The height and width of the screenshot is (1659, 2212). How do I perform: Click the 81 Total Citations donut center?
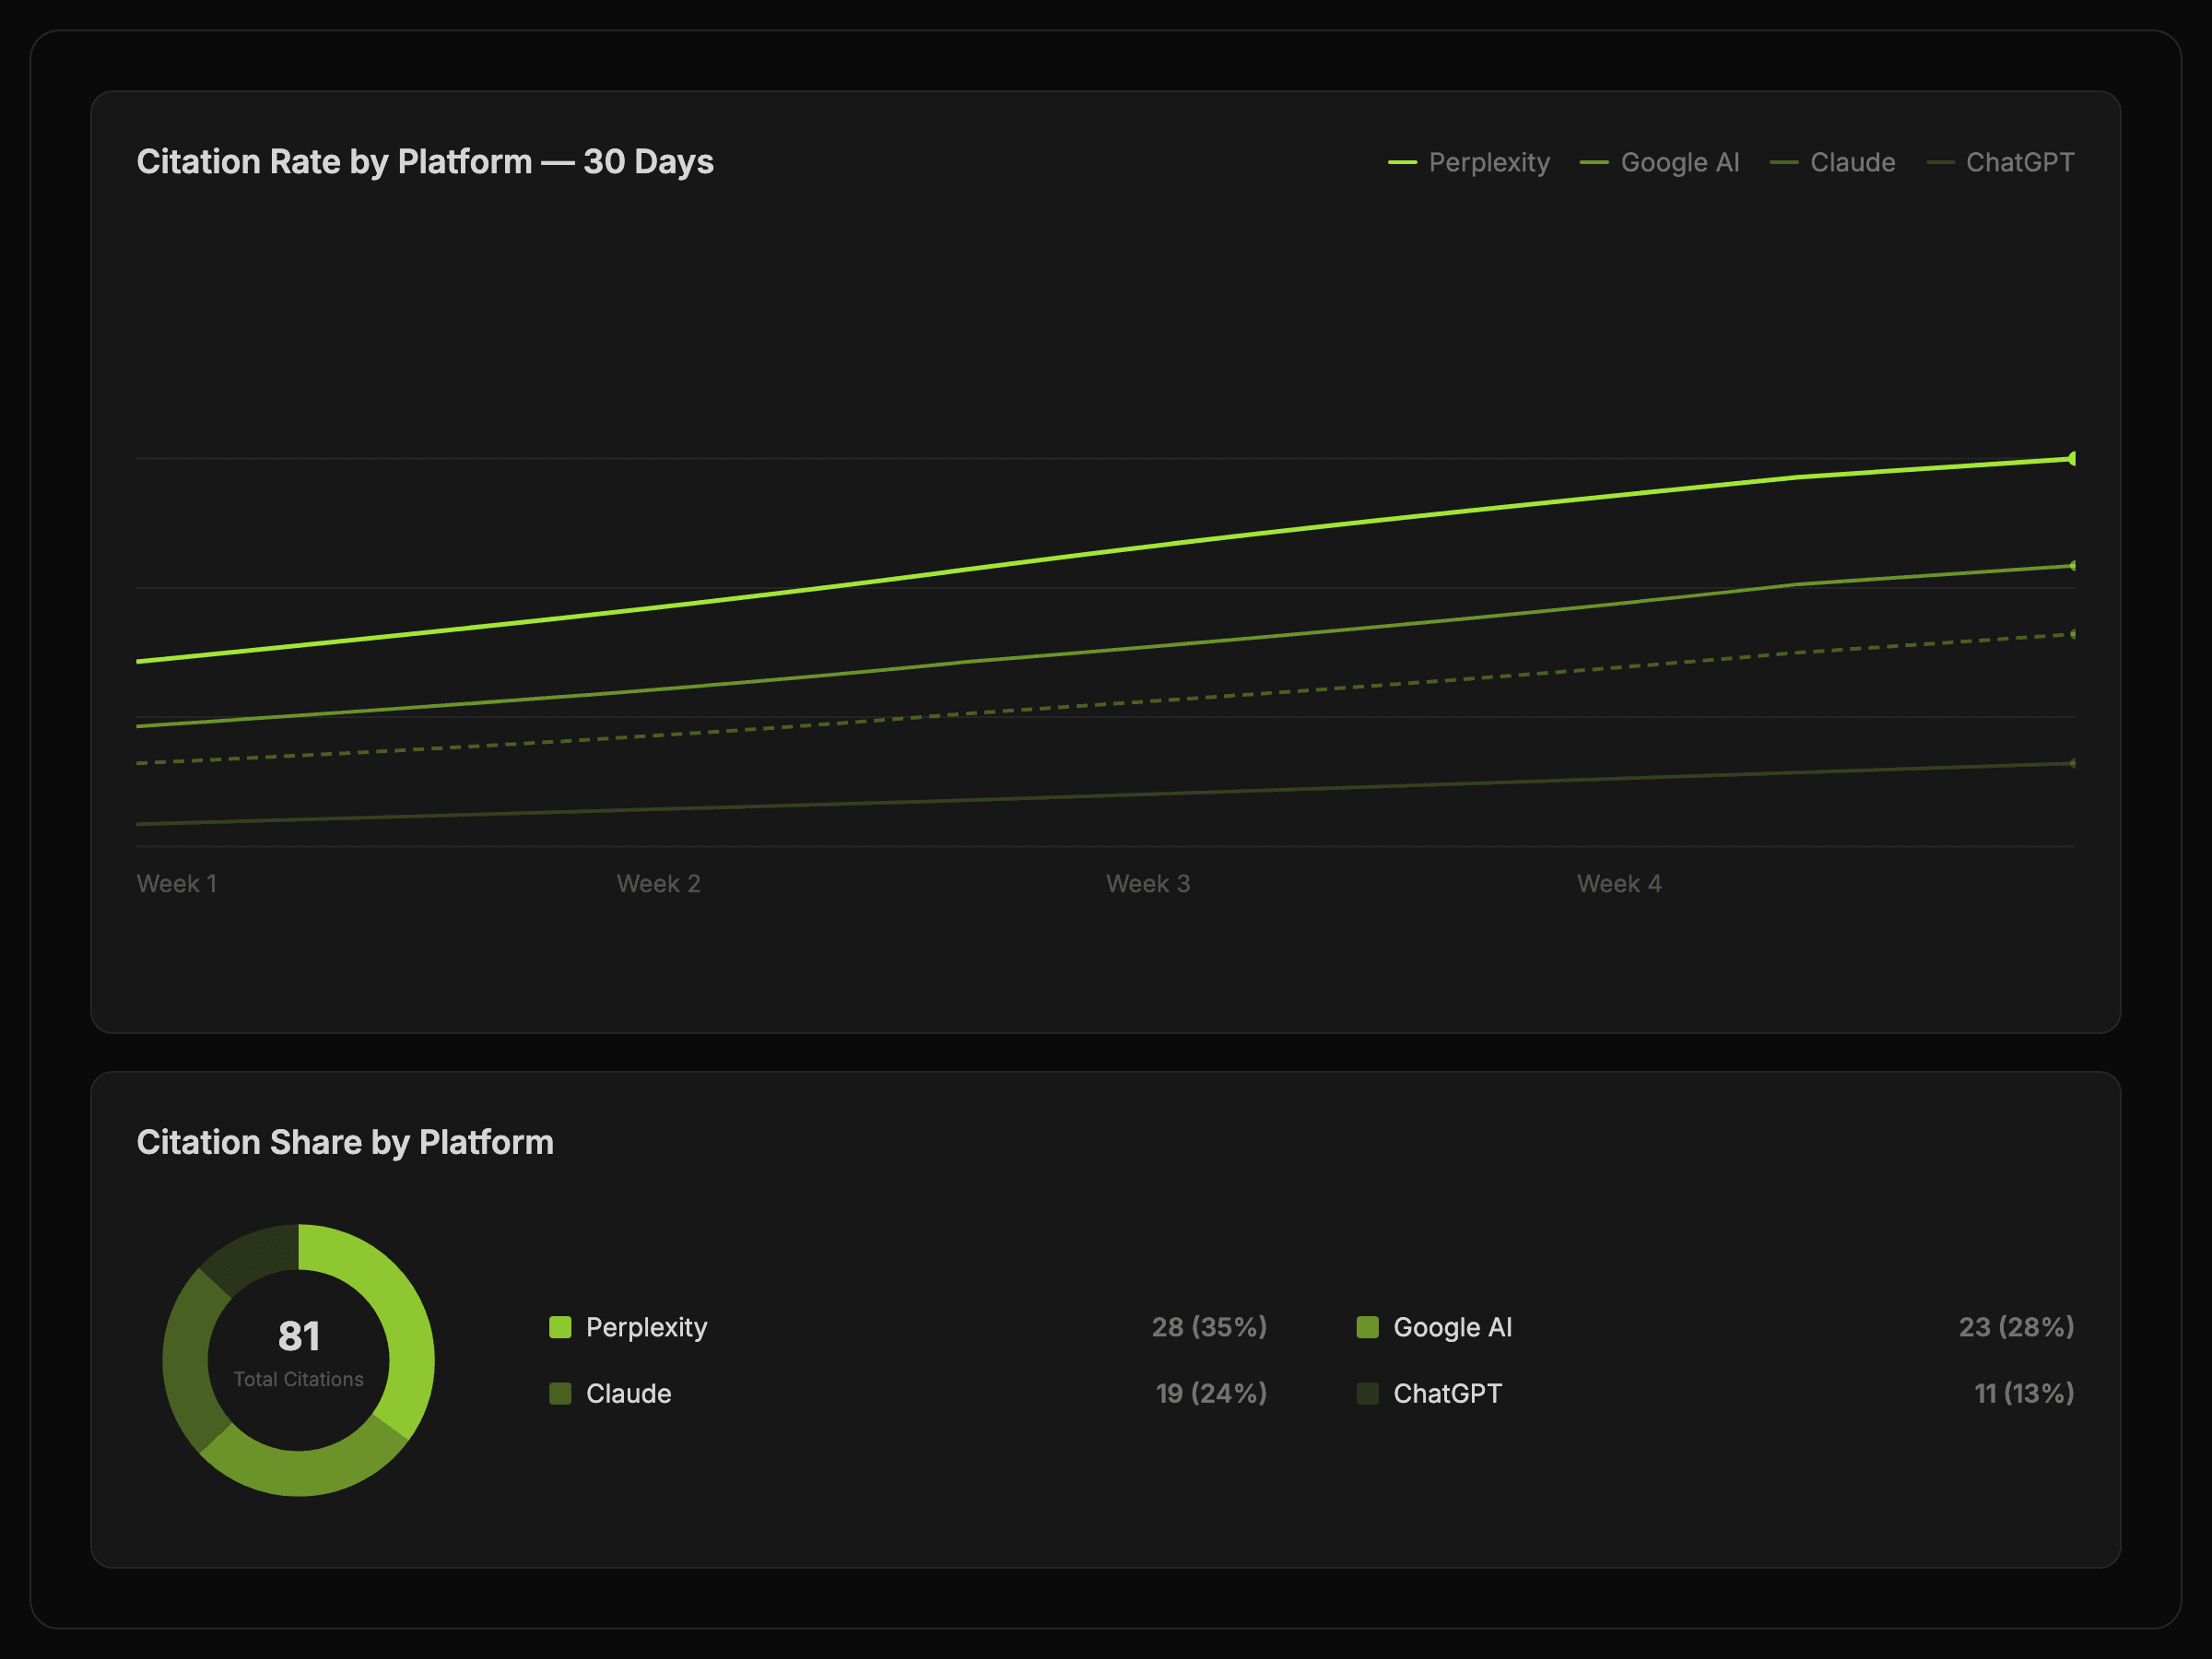pyautogui.click(x=298, y=1355)
